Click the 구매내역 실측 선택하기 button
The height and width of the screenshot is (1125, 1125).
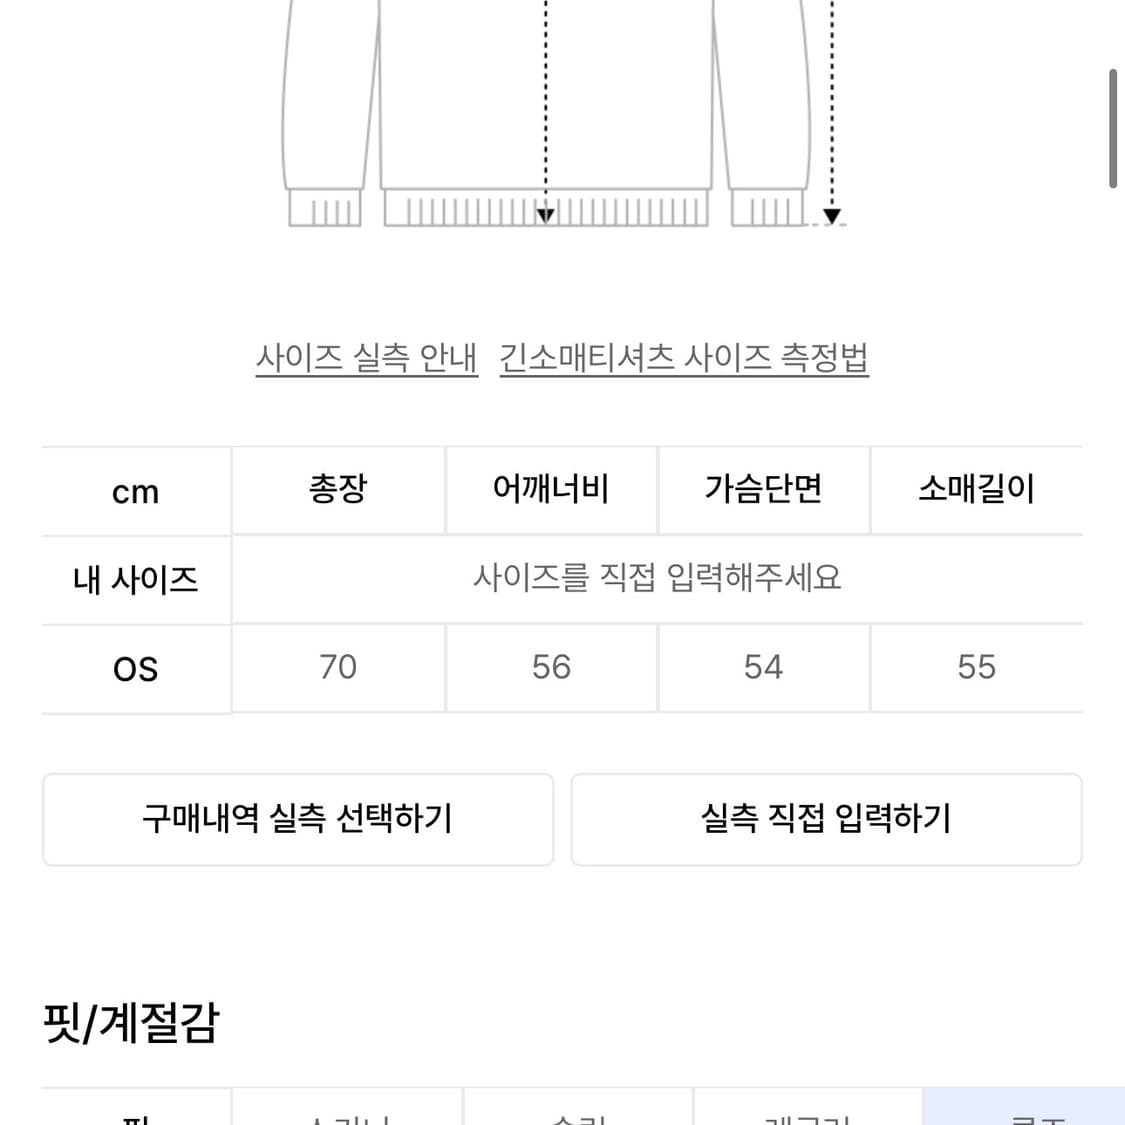(297, 819)
